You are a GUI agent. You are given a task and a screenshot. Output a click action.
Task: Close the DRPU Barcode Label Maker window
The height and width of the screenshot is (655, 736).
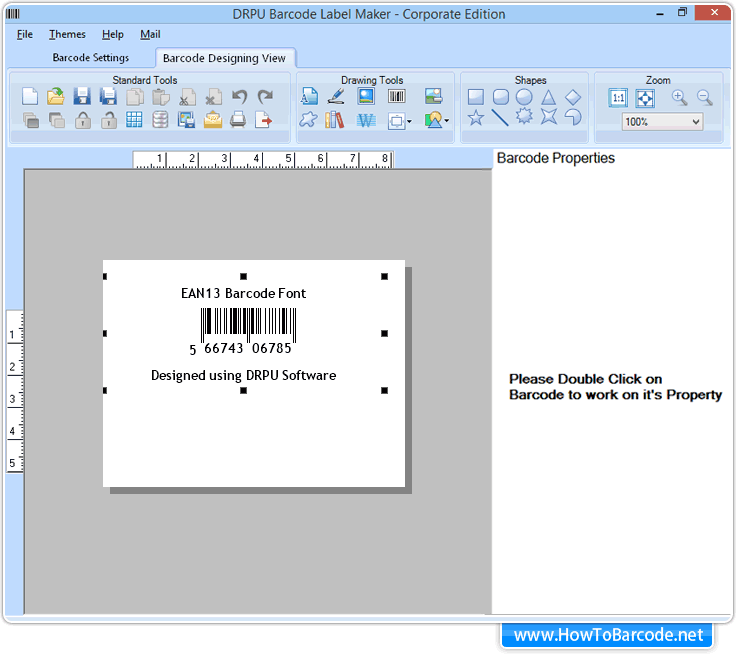(x=713, y=13)
